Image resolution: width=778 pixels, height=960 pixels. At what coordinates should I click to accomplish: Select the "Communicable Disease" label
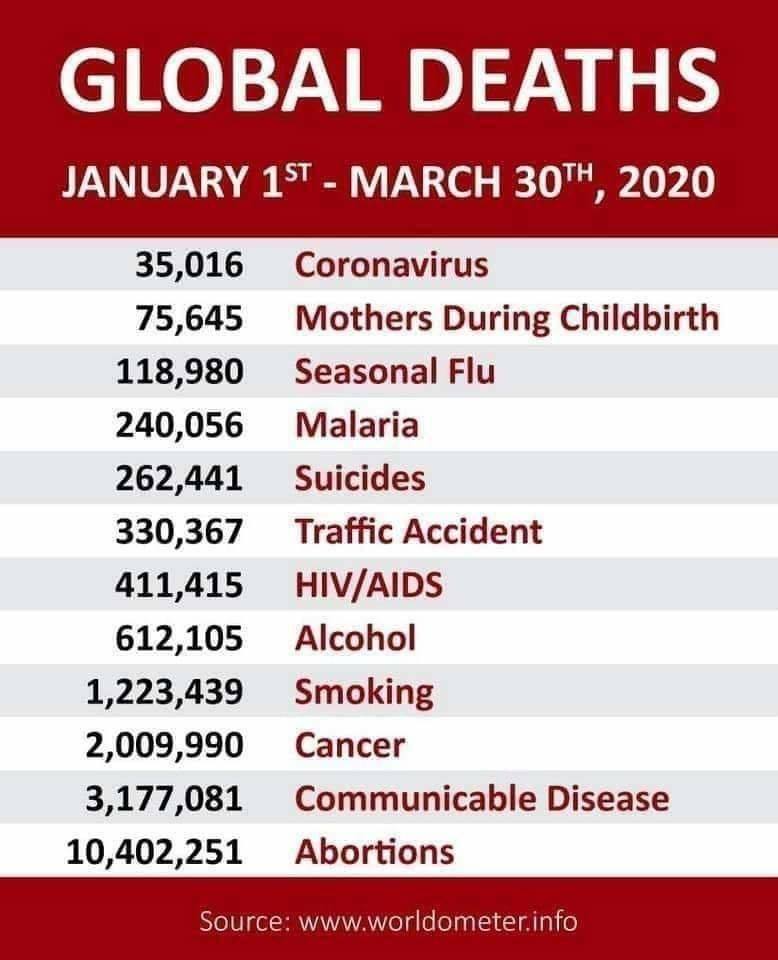click(x=482, y=798)
